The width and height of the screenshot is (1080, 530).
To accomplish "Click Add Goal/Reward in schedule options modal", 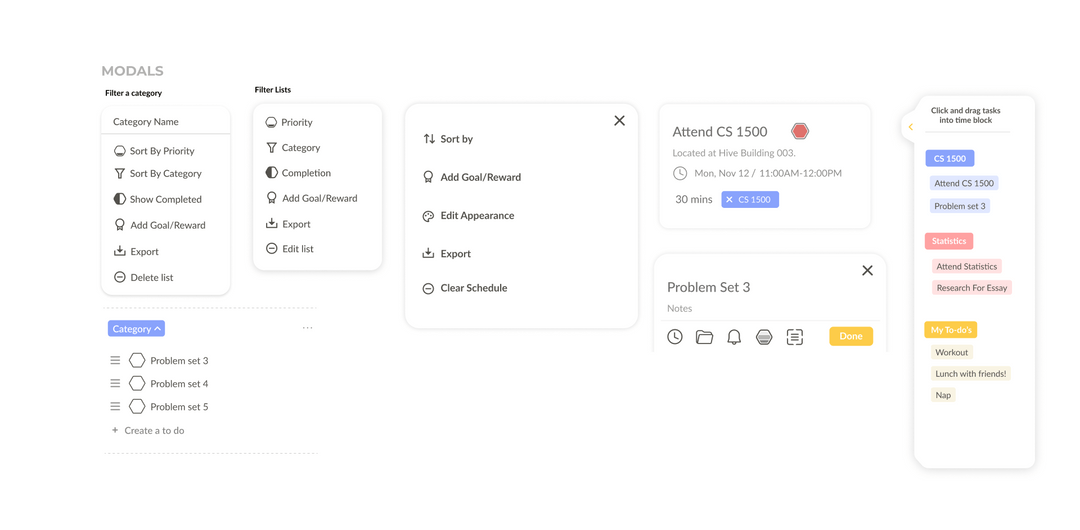I will (472, 177).
